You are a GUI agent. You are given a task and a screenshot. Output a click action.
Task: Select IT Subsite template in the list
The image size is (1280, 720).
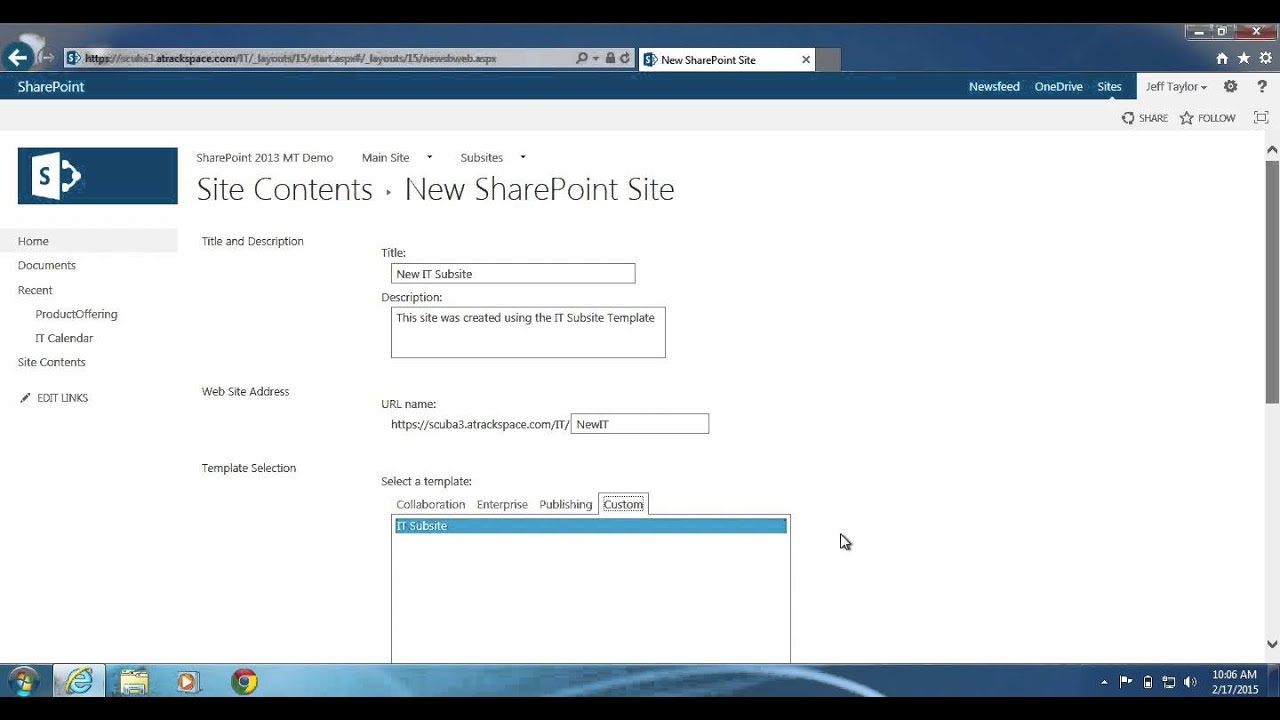pyautogui.click(x=591, y=526)
